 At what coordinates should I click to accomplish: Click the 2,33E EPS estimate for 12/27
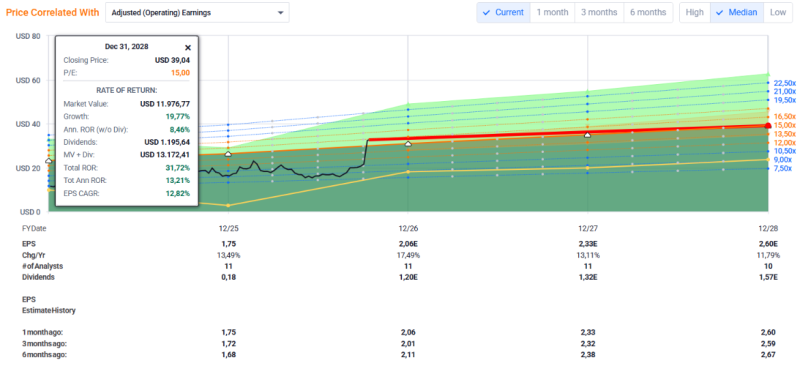click(588, 245)
